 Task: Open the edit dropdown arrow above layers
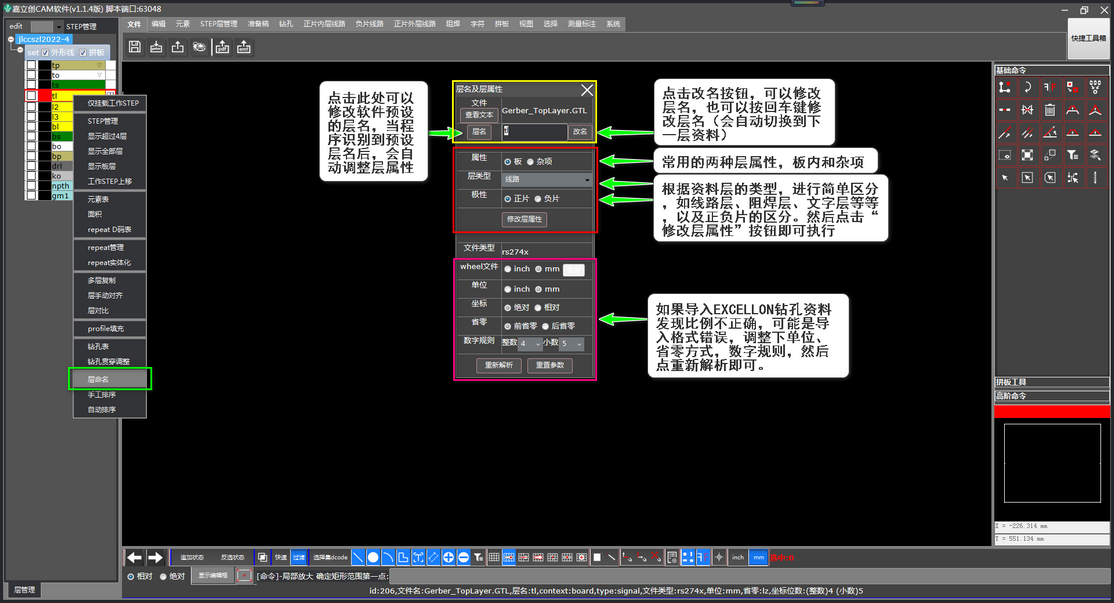[59, 27]
